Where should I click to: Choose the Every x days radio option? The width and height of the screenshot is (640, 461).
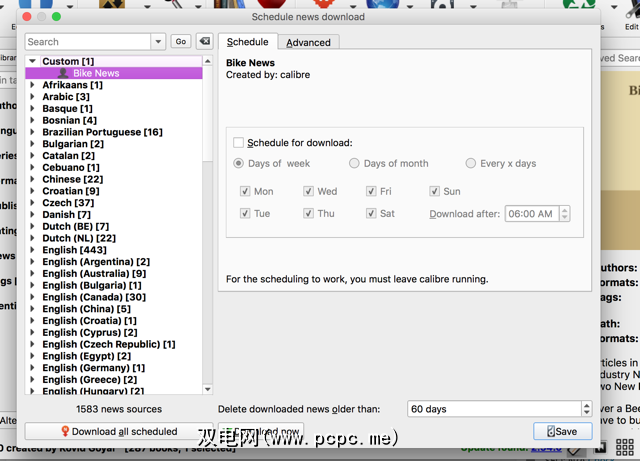471,164
